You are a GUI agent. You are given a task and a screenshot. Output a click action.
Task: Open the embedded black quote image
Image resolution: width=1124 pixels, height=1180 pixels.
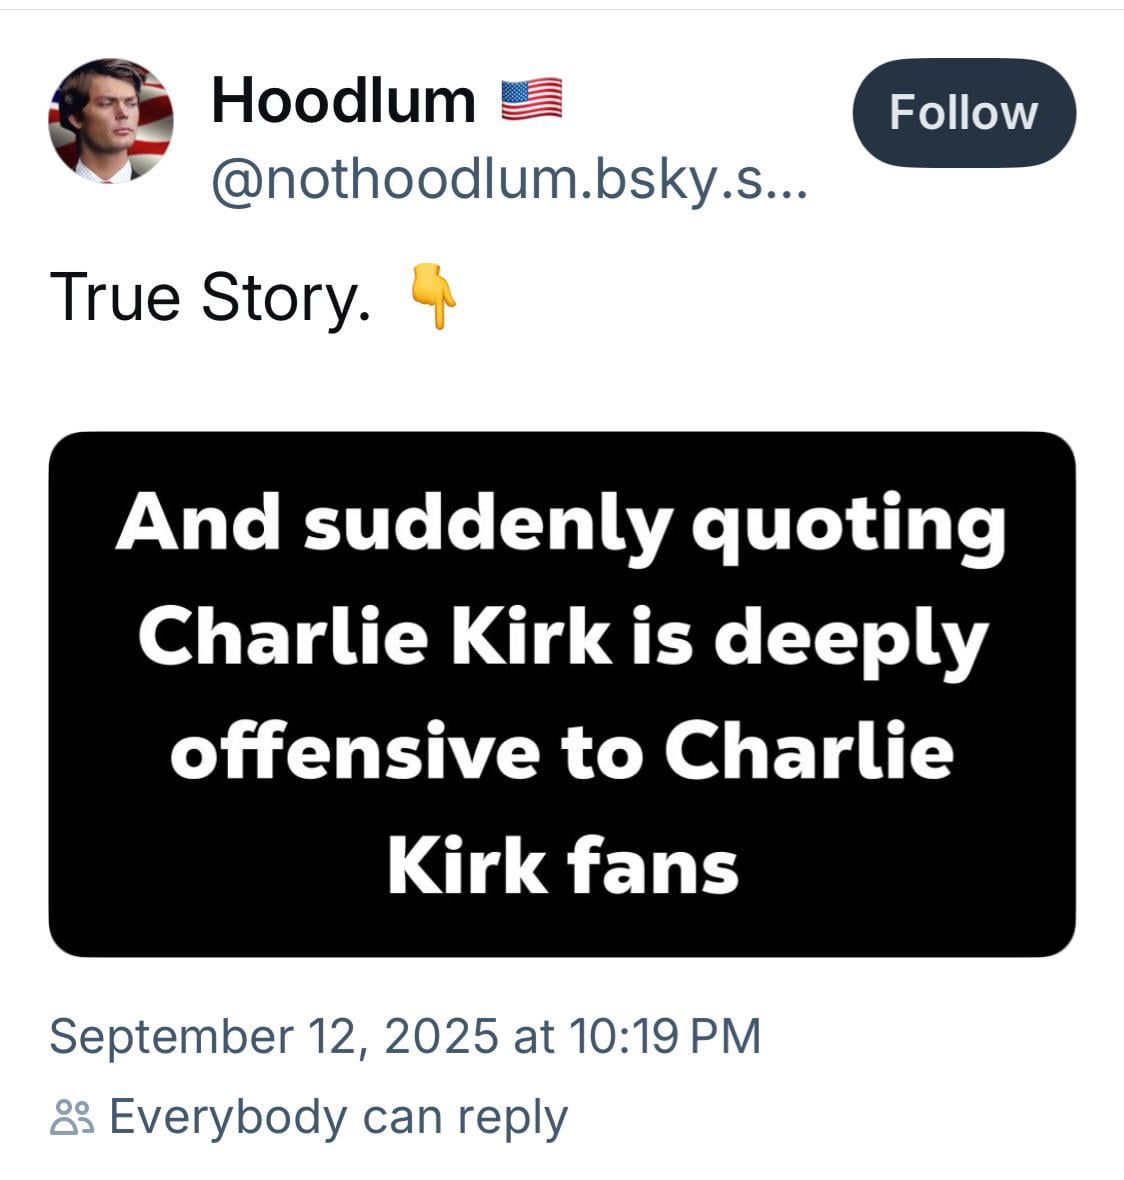[x=562, y=694]
